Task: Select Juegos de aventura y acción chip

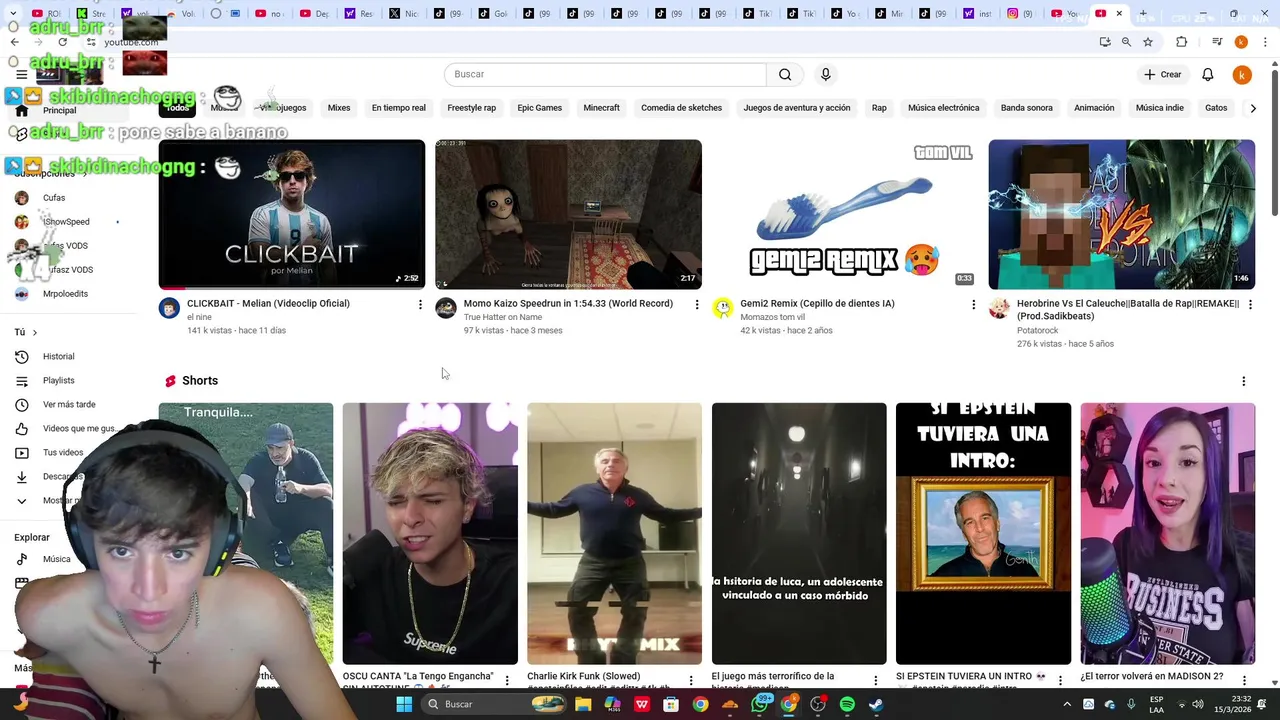Action: [x=796, y=108]
